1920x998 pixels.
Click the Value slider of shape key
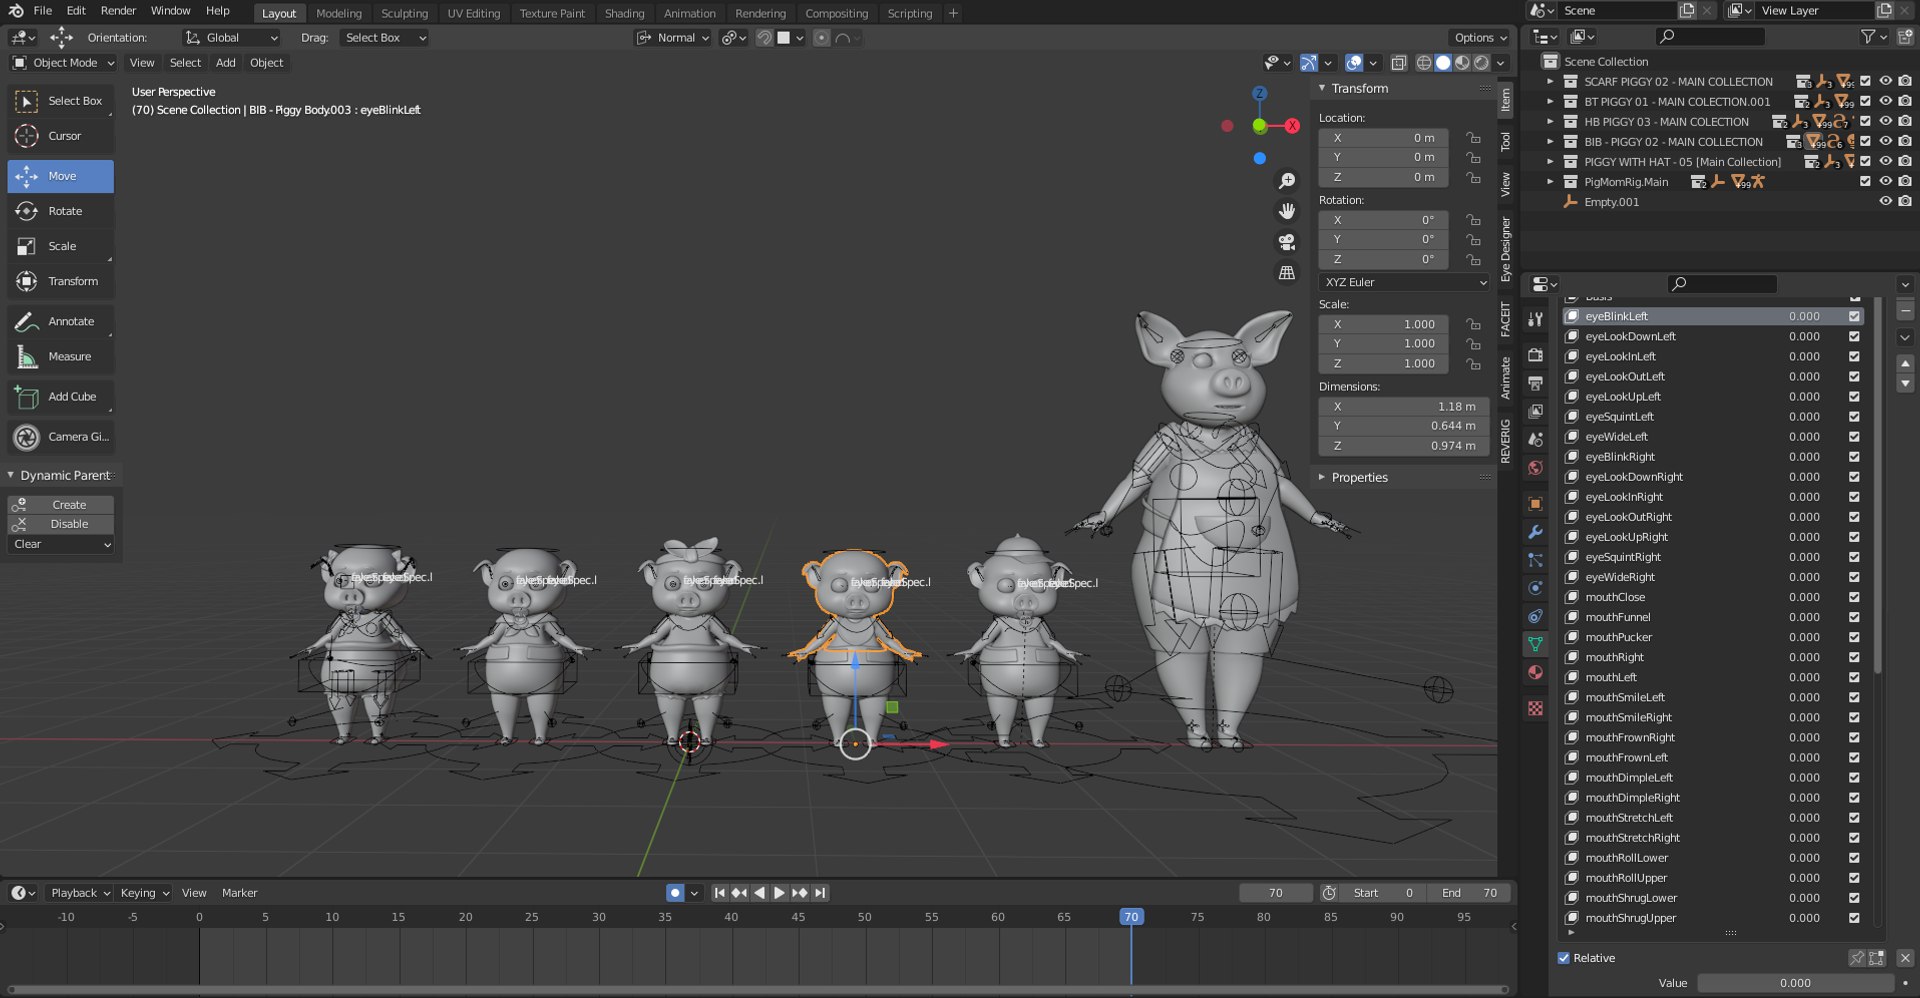click(1794, 983)
